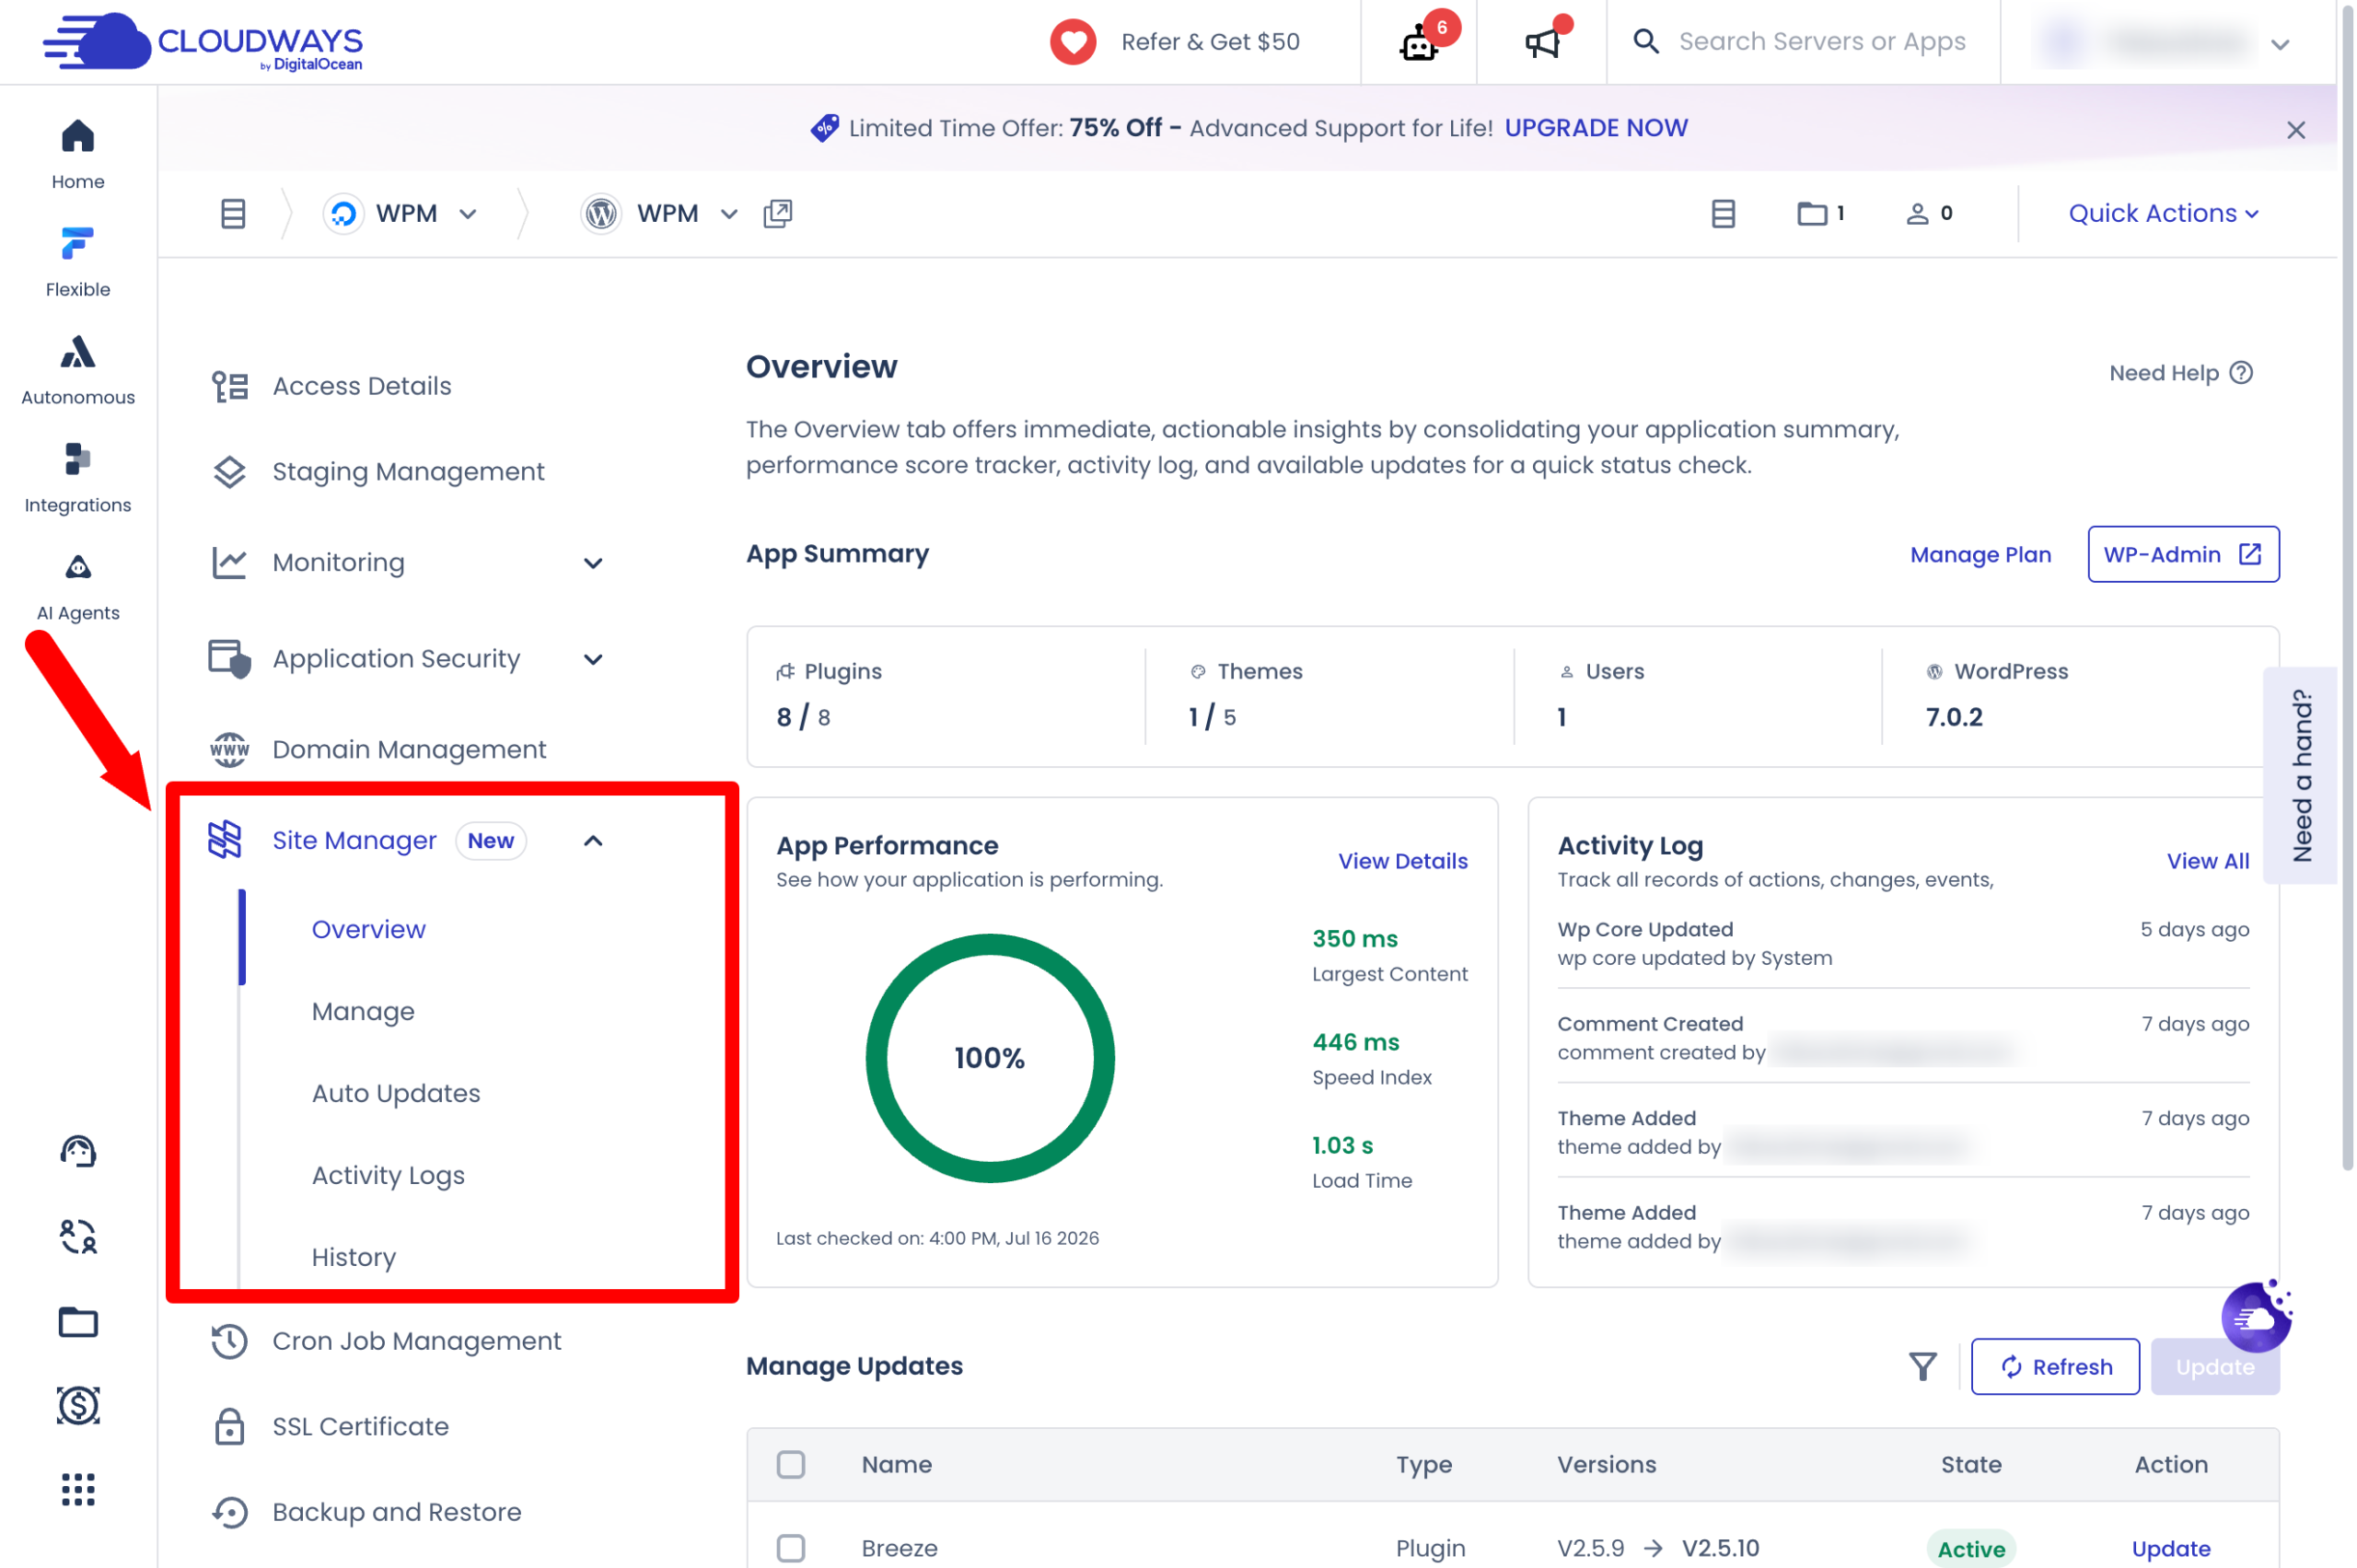
Task: Click the 100% performance score ring
Action: [989, 1058]
